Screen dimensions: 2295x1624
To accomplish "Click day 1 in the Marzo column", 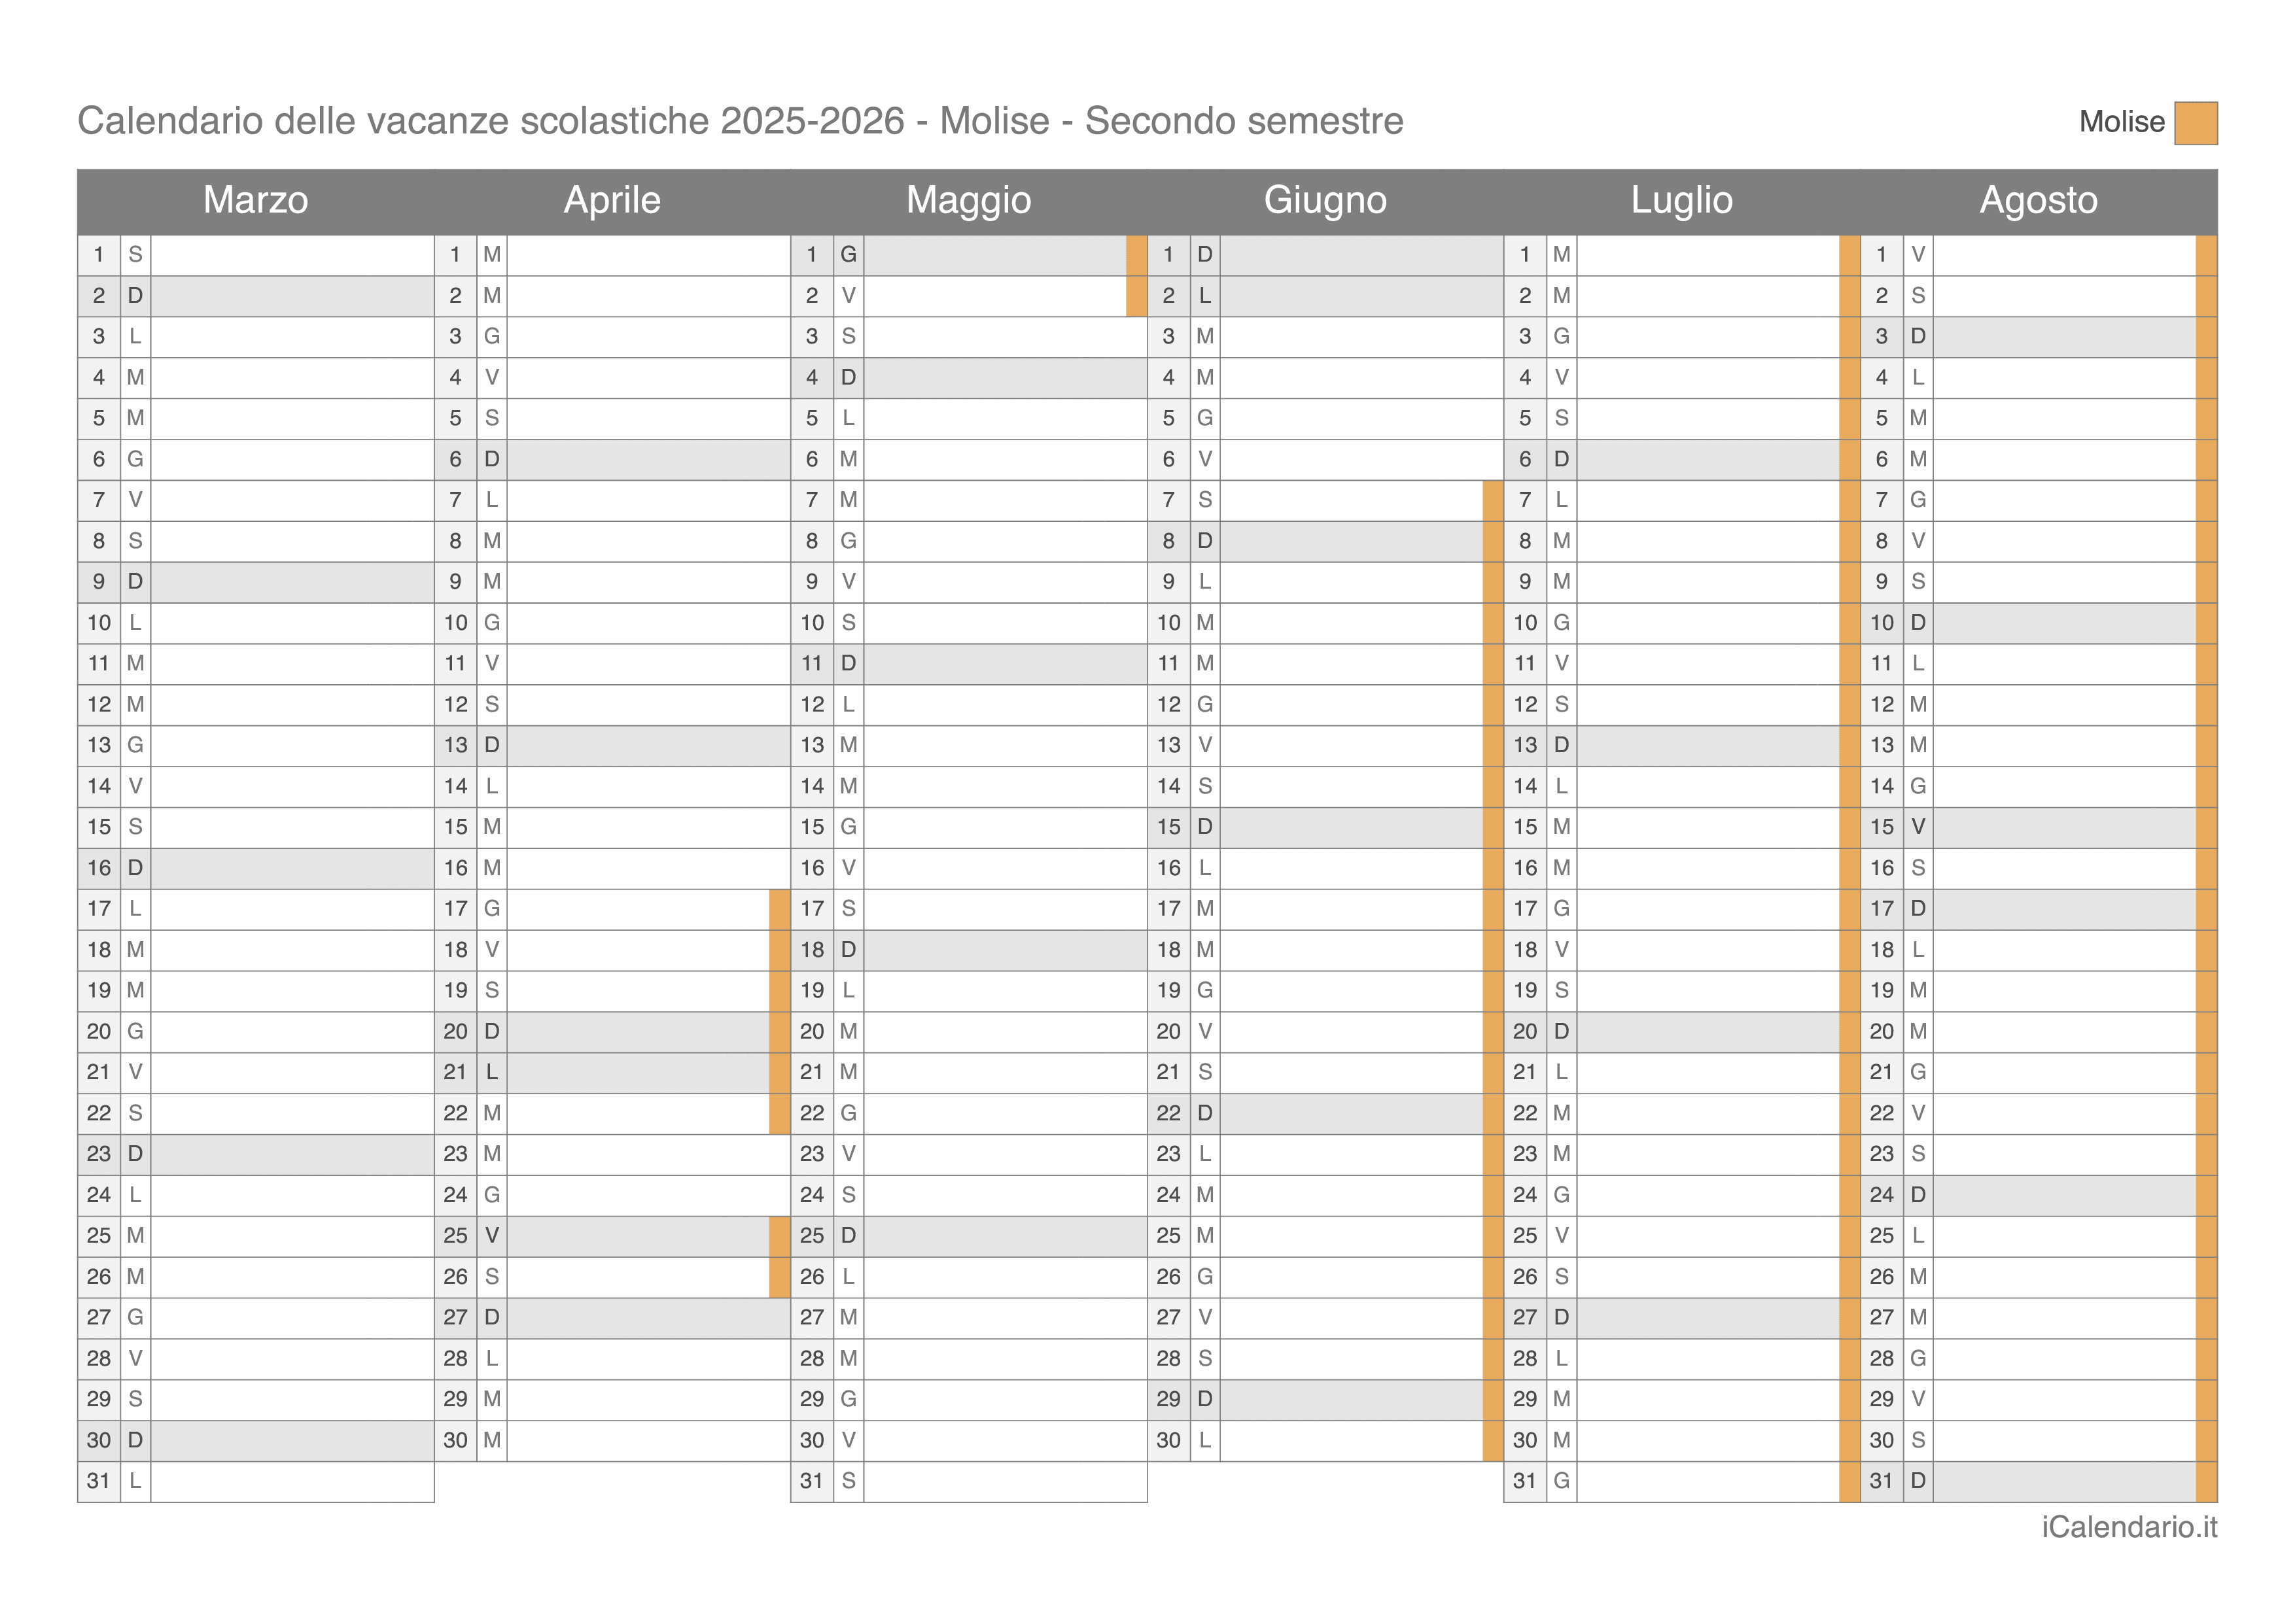I will pyautogui.click(x=256, y=255).
